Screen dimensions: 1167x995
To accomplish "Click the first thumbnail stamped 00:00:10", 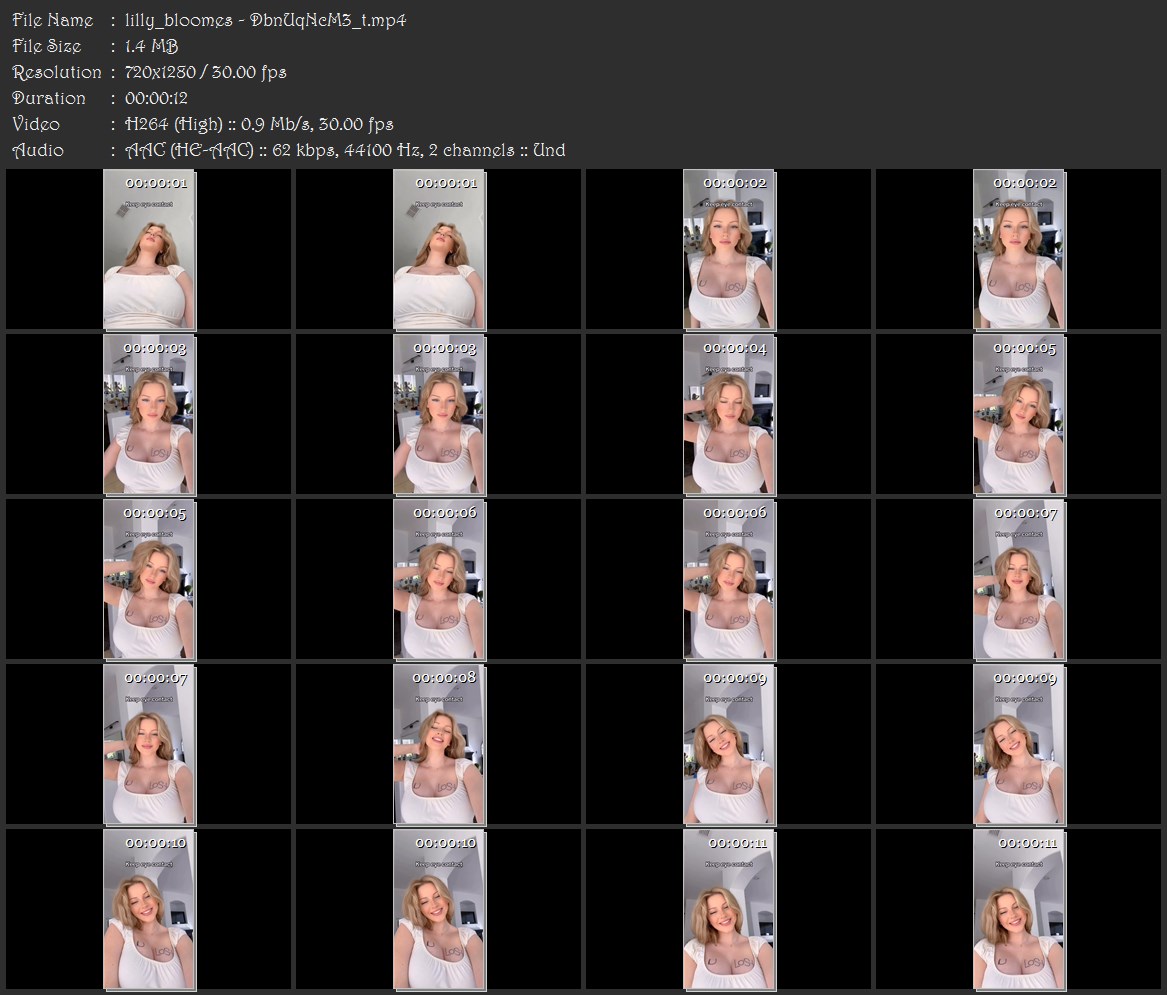I will [149, 910].
